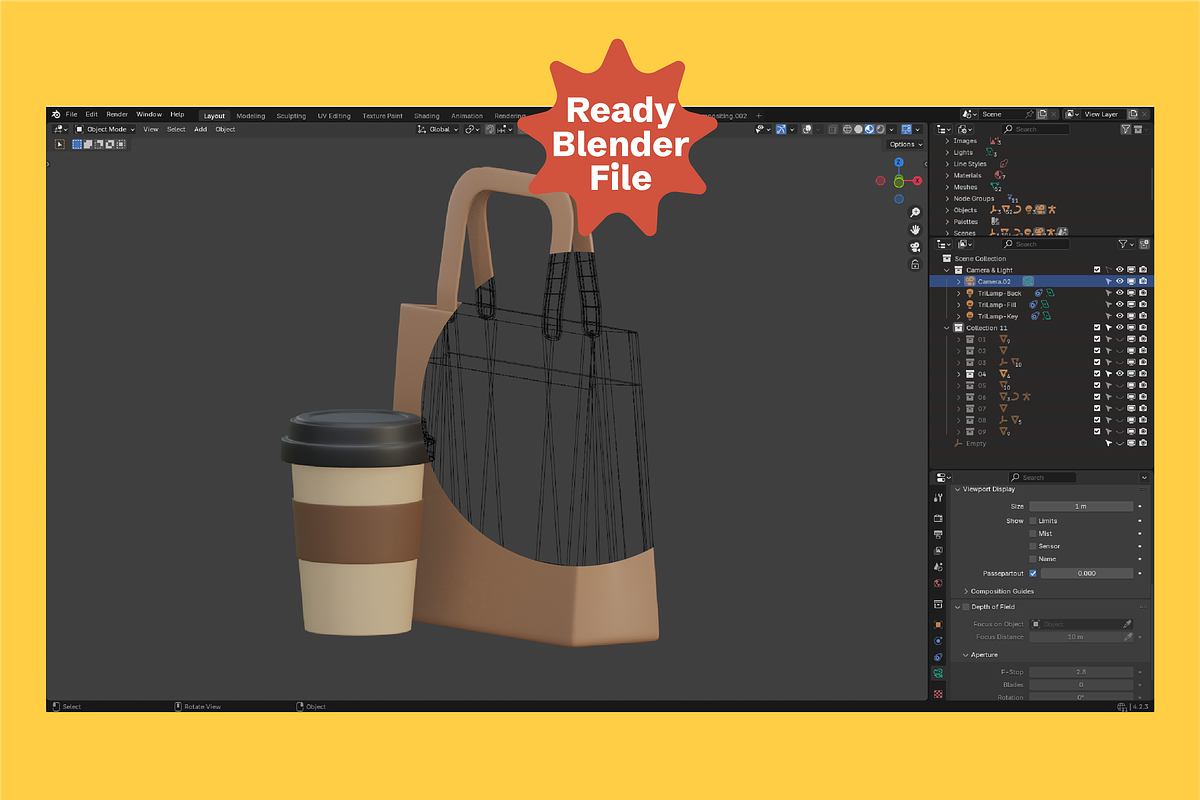Screen dimensions: 1200x800
Task: Click the F-Stop 2.8 value field
Action: pos(1081,672)
